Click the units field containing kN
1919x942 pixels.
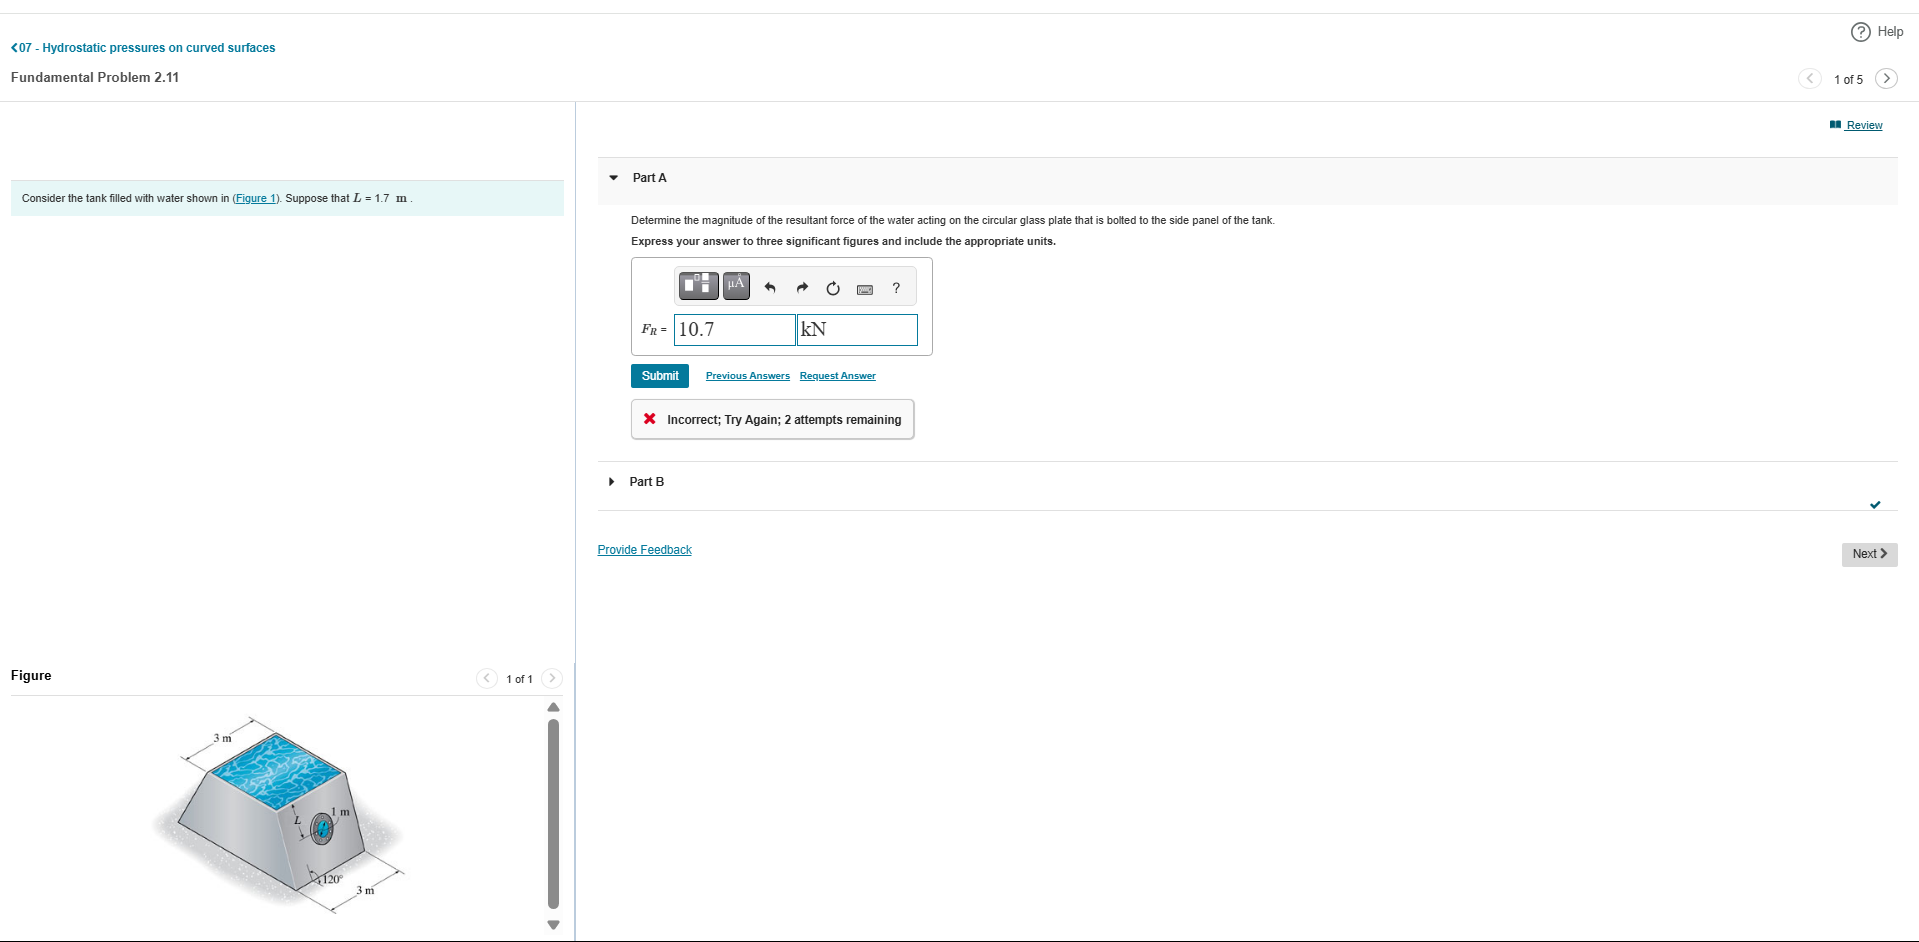point(857,330)
